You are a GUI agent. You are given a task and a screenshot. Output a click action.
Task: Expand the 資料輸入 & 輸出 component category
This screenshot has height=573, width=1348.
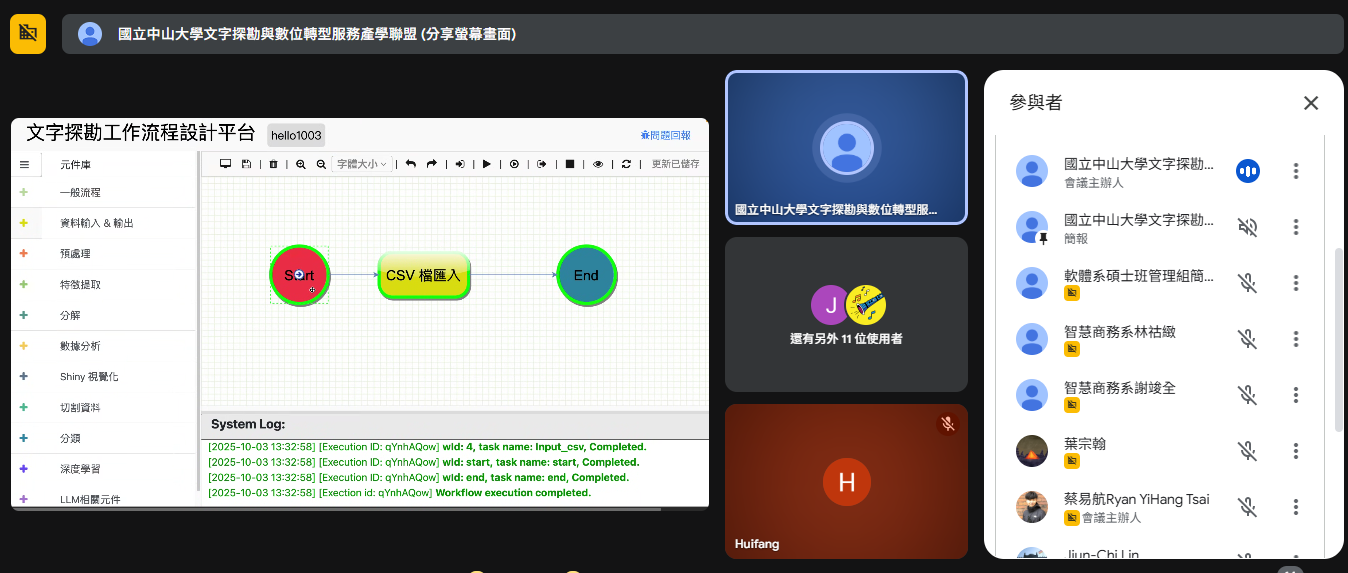(x=96, y=223)
